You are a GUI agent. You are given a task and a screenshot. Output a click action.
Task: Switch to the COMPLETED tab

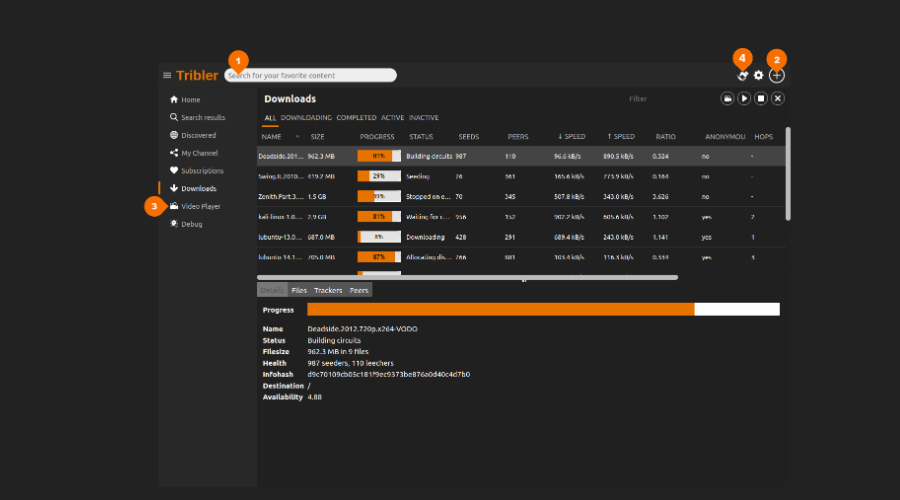(x=356, y=118)
